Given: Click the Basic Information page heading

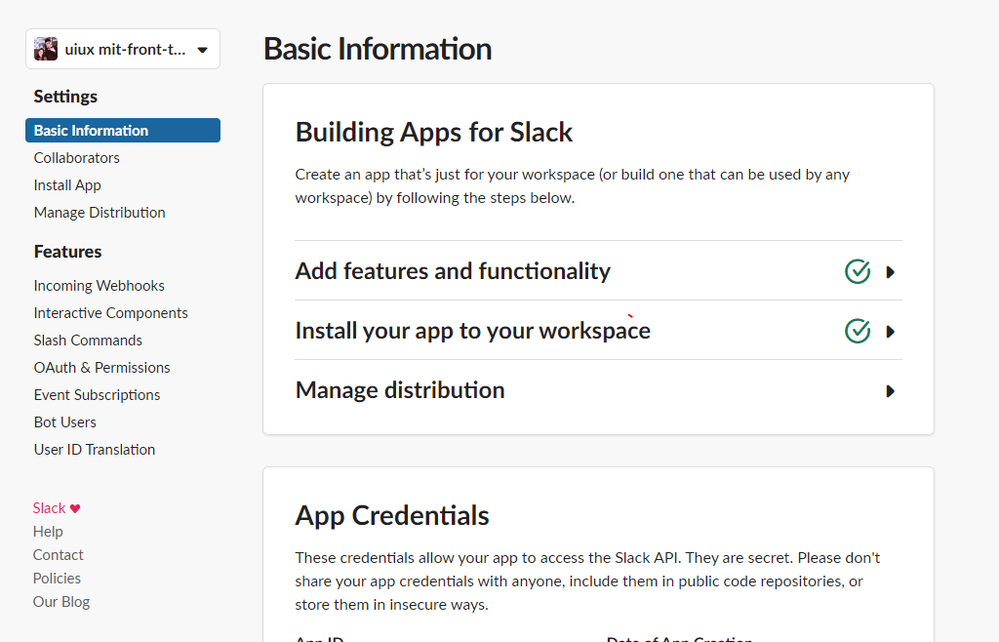Looking at the screenshot, I should [378, 49].
